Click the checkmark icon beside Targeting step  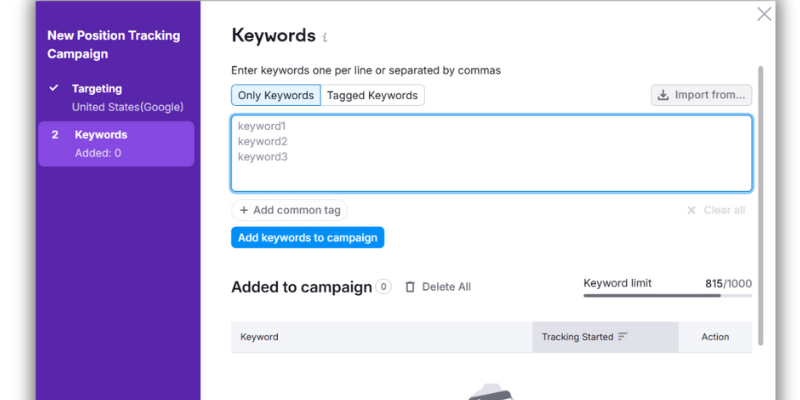pos(55,89)
